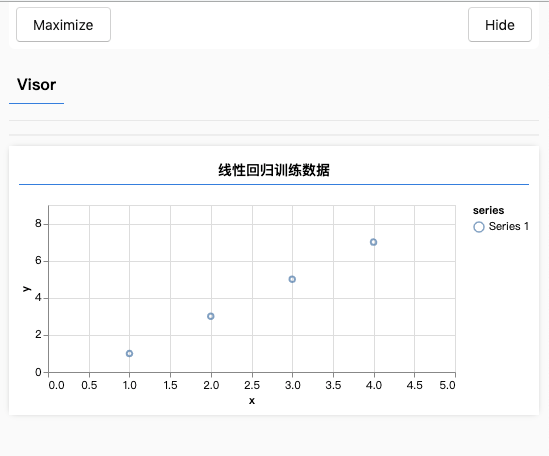Click the 4.5 tick label on x axis
This screenshot has width=549, height=456.
414,385
